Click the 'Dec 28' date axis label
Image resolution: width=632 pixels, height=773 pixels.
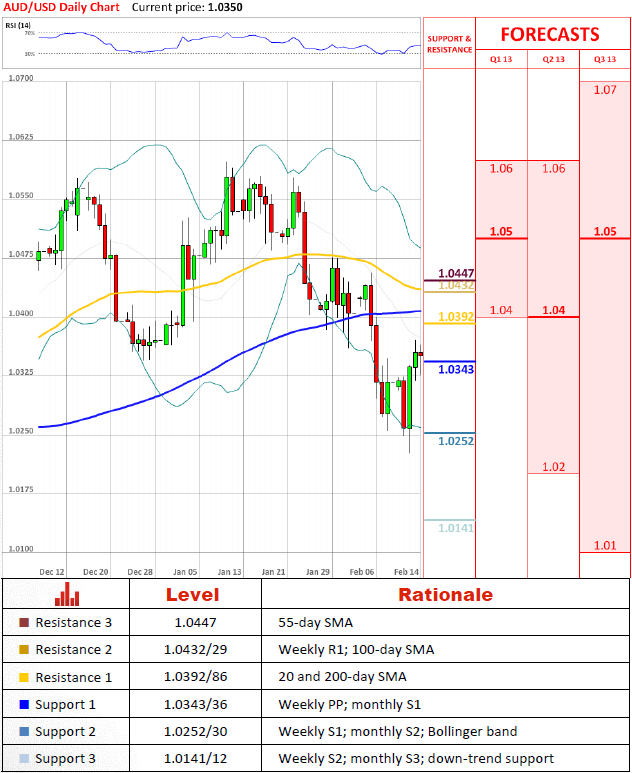pyautogui.click(x=140, y=572)
